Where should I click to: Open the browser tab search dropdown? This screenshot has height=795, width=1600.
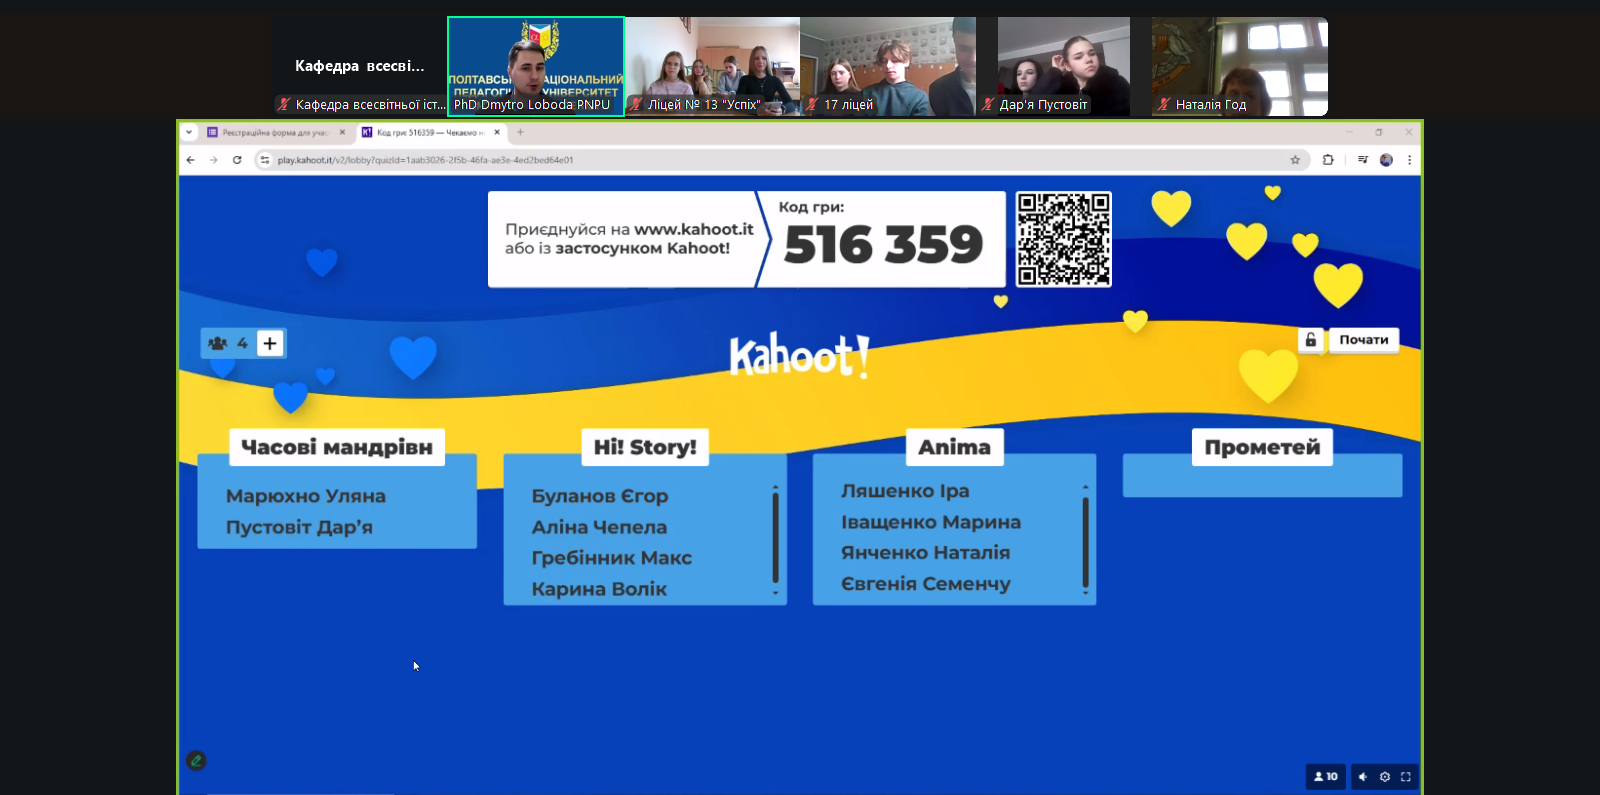tap(189, 132)
